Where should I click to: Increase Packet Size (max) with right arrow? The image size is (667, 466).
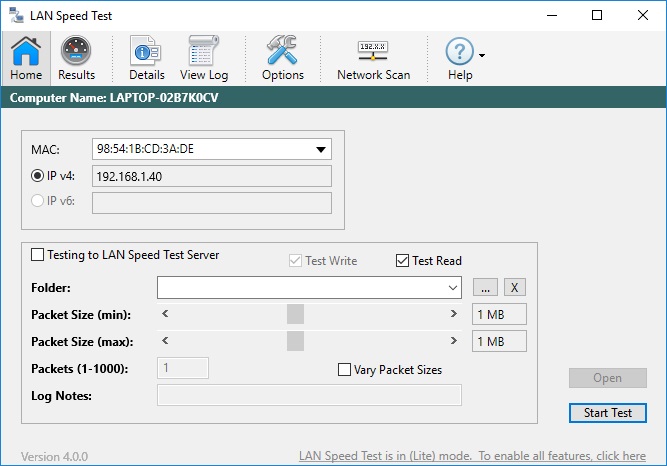(x=453, y=341)
